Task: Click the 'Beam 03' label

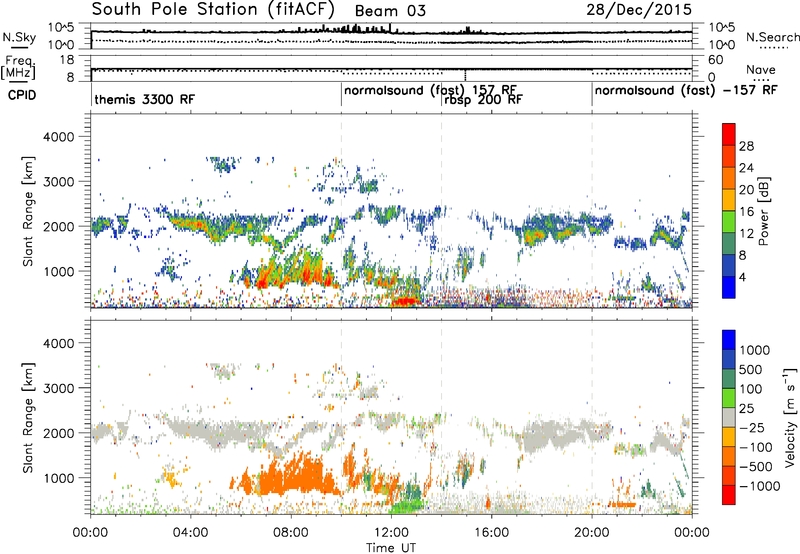Action: click(390, 11)
